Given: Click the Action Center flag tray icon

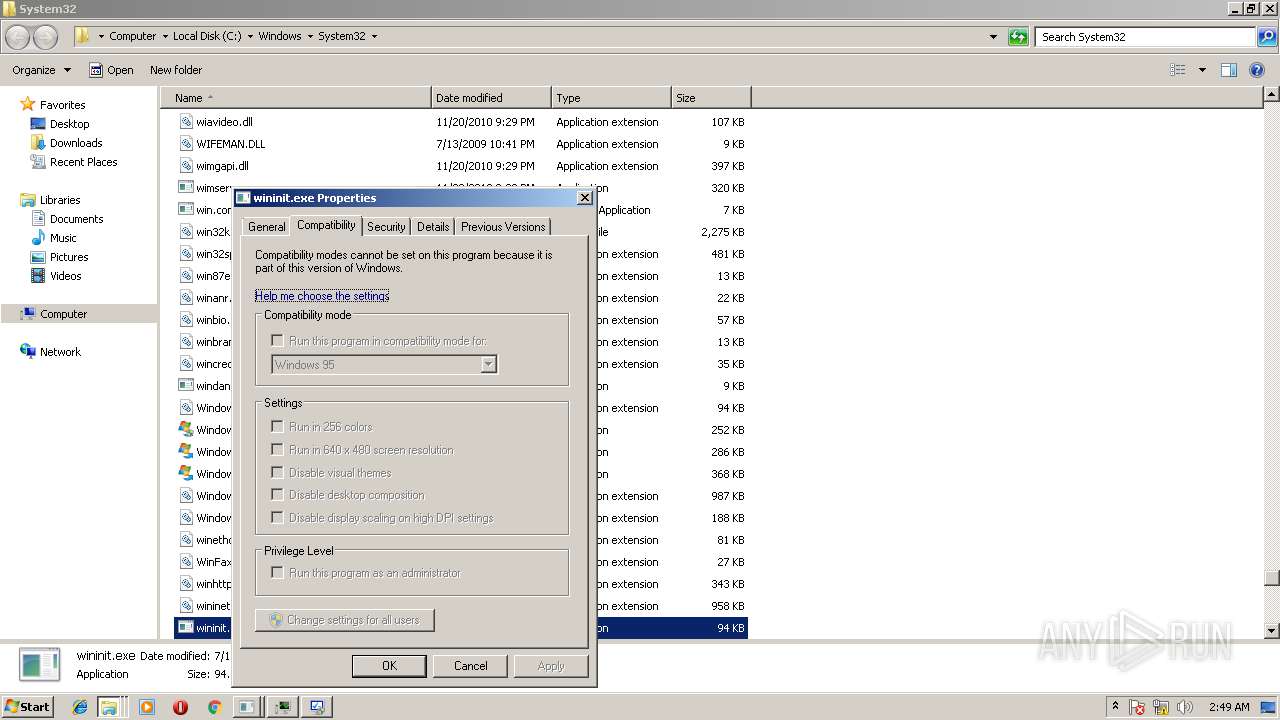Looking at the screenshot, I should click(1137, 707).
